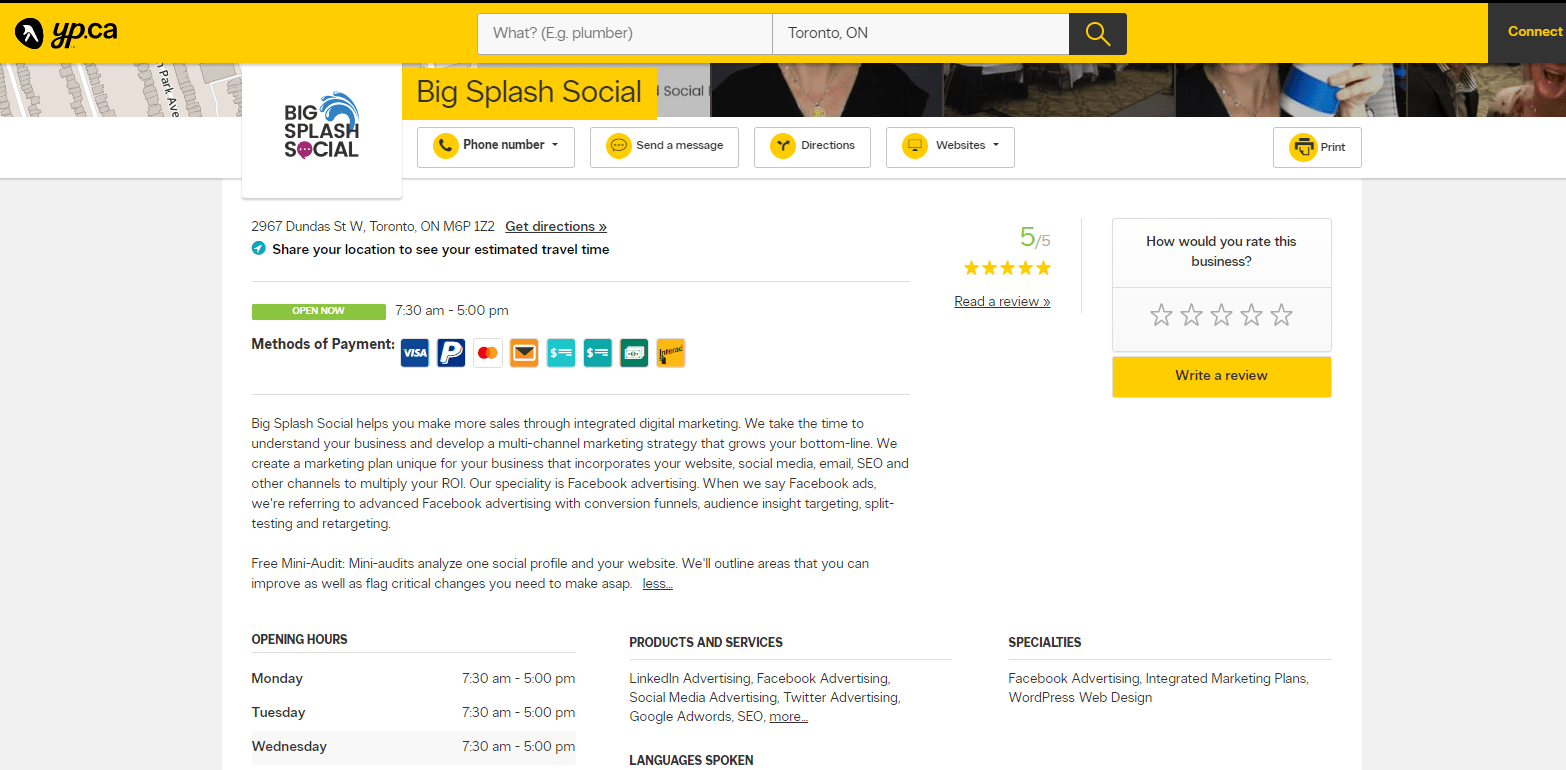Image resolution: width=1566 pixels, height=770 pixels.
Task: Click the darker teal cheque payment icon
Action: pos(598,353)
